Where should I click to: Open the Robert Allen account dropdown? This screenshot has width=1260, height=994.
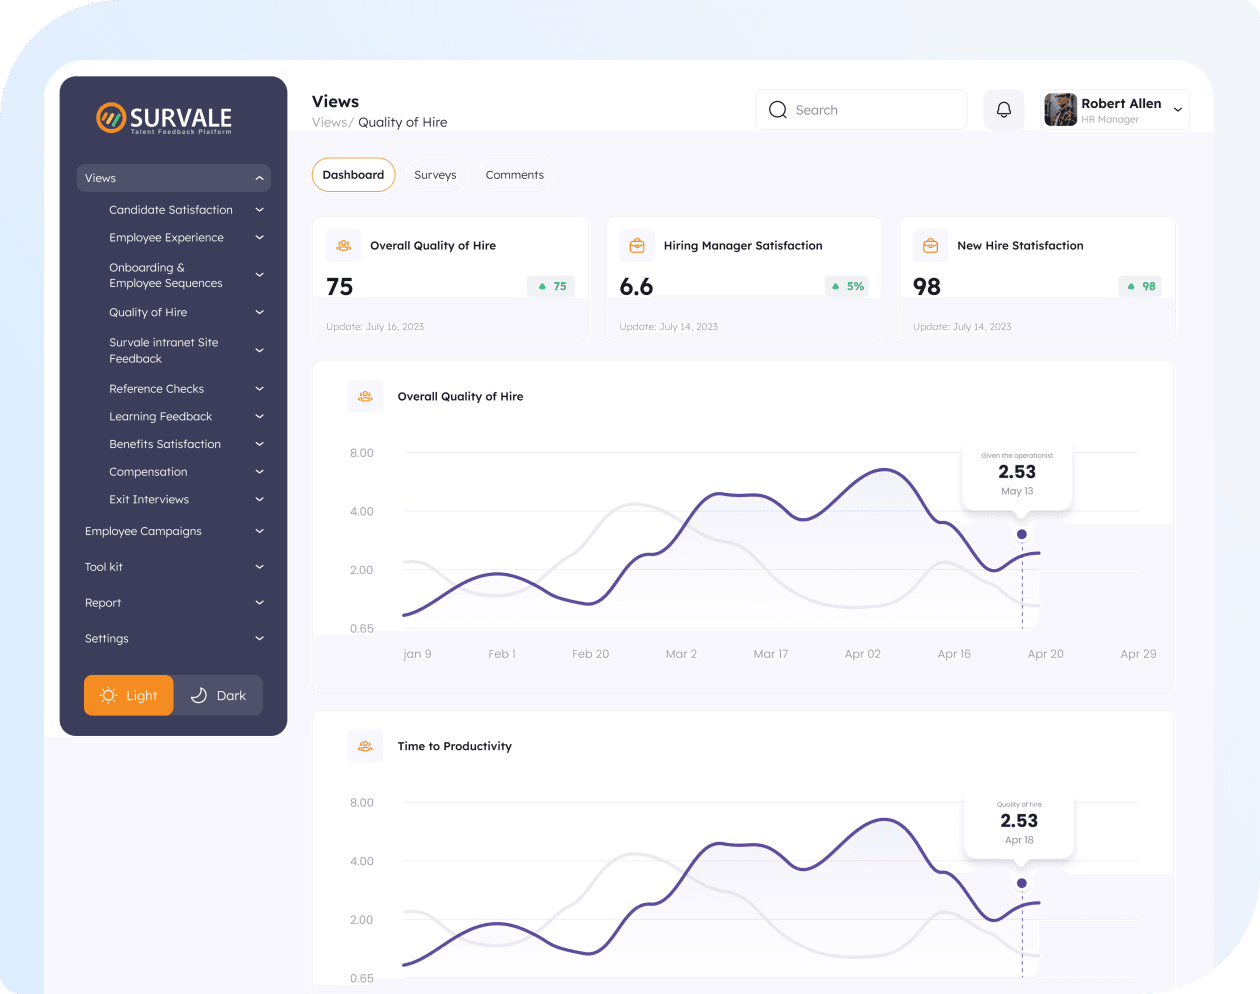coord(1178,110)
